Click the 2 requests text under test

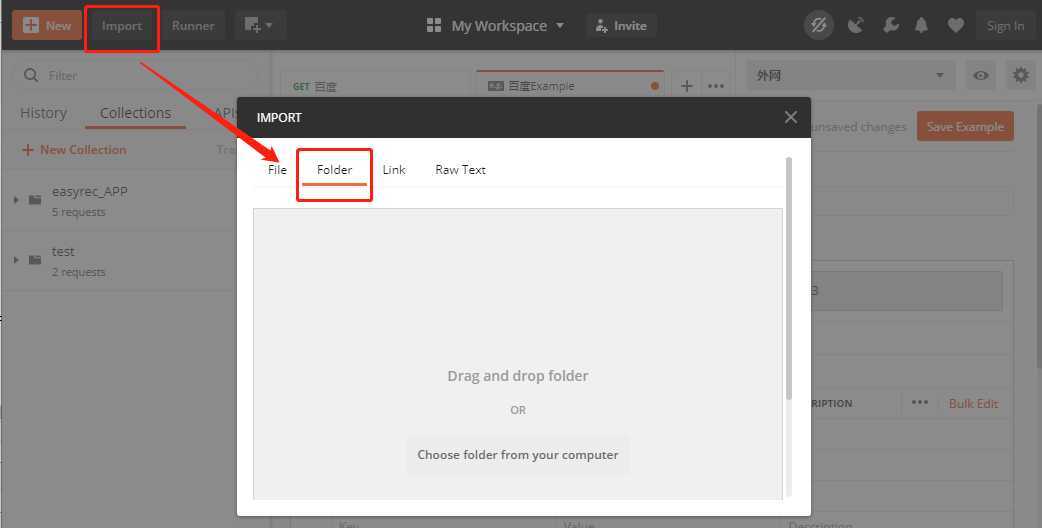click(x=78, y=272)
